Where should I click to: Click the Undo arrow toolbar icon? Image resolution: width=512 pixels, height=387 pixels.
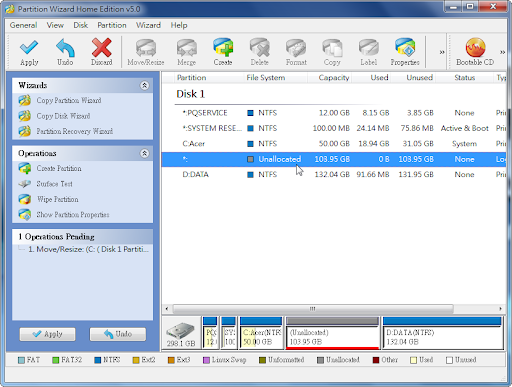[65, 48]
